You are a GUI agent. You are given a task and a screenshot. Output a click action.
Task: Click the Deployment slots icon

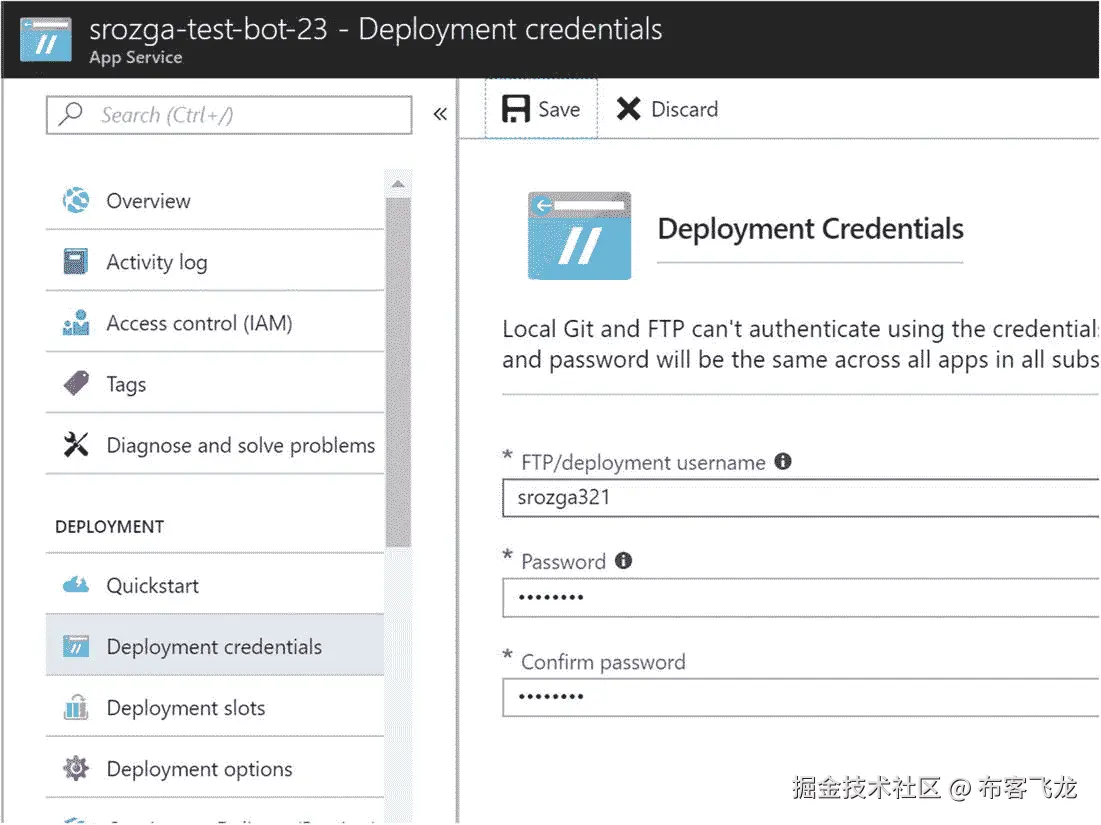tap(76, 708)
